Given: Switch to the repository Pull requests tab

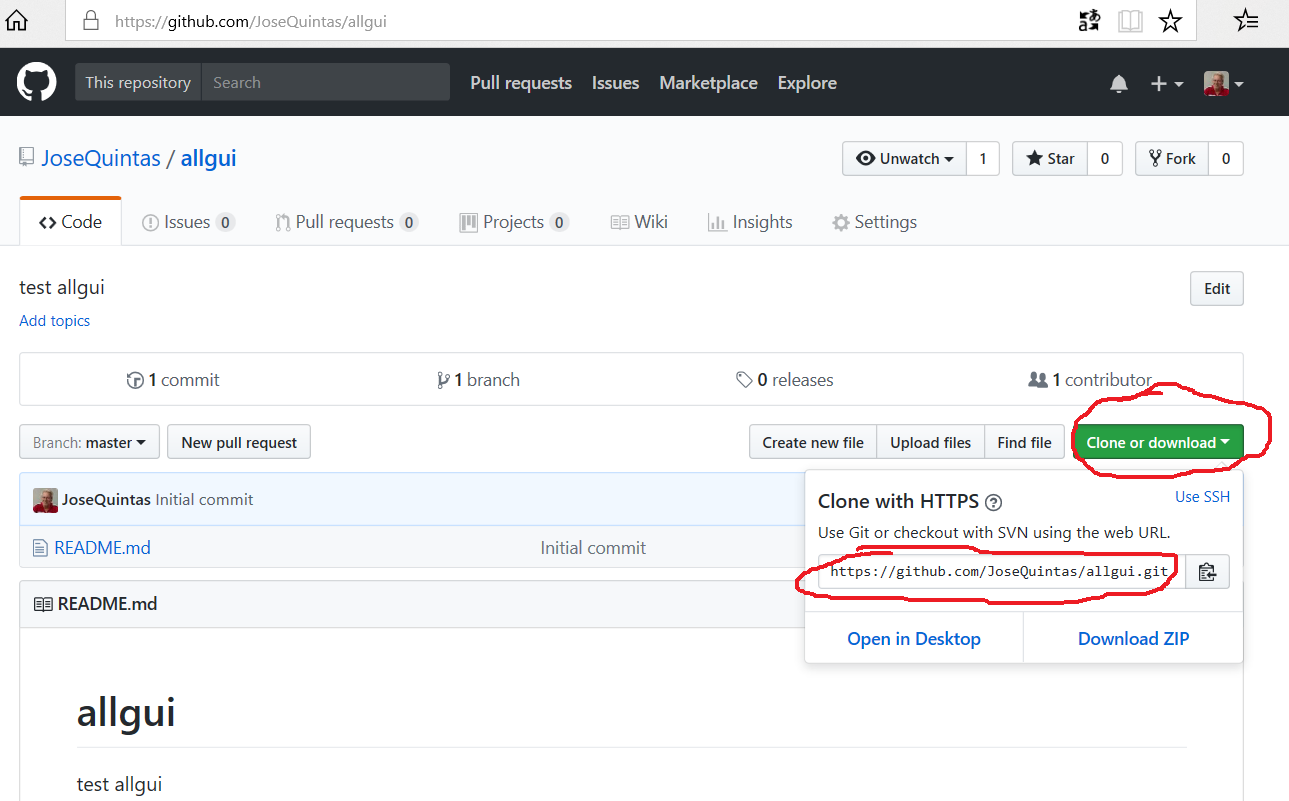Looking at the screenshot, I should 346,222.
